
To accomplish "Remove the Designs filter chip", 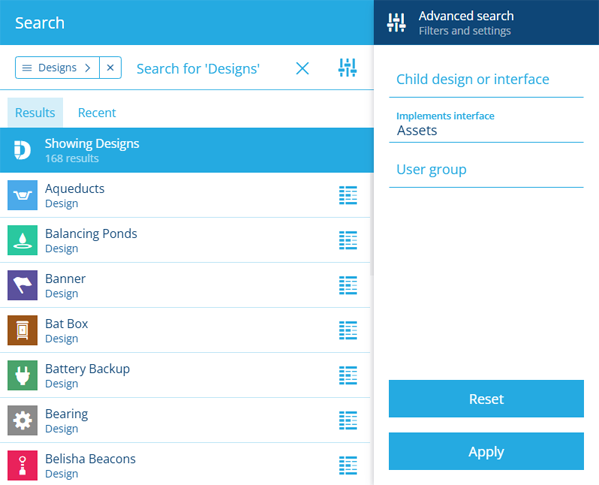I will (x=110, y=68).
